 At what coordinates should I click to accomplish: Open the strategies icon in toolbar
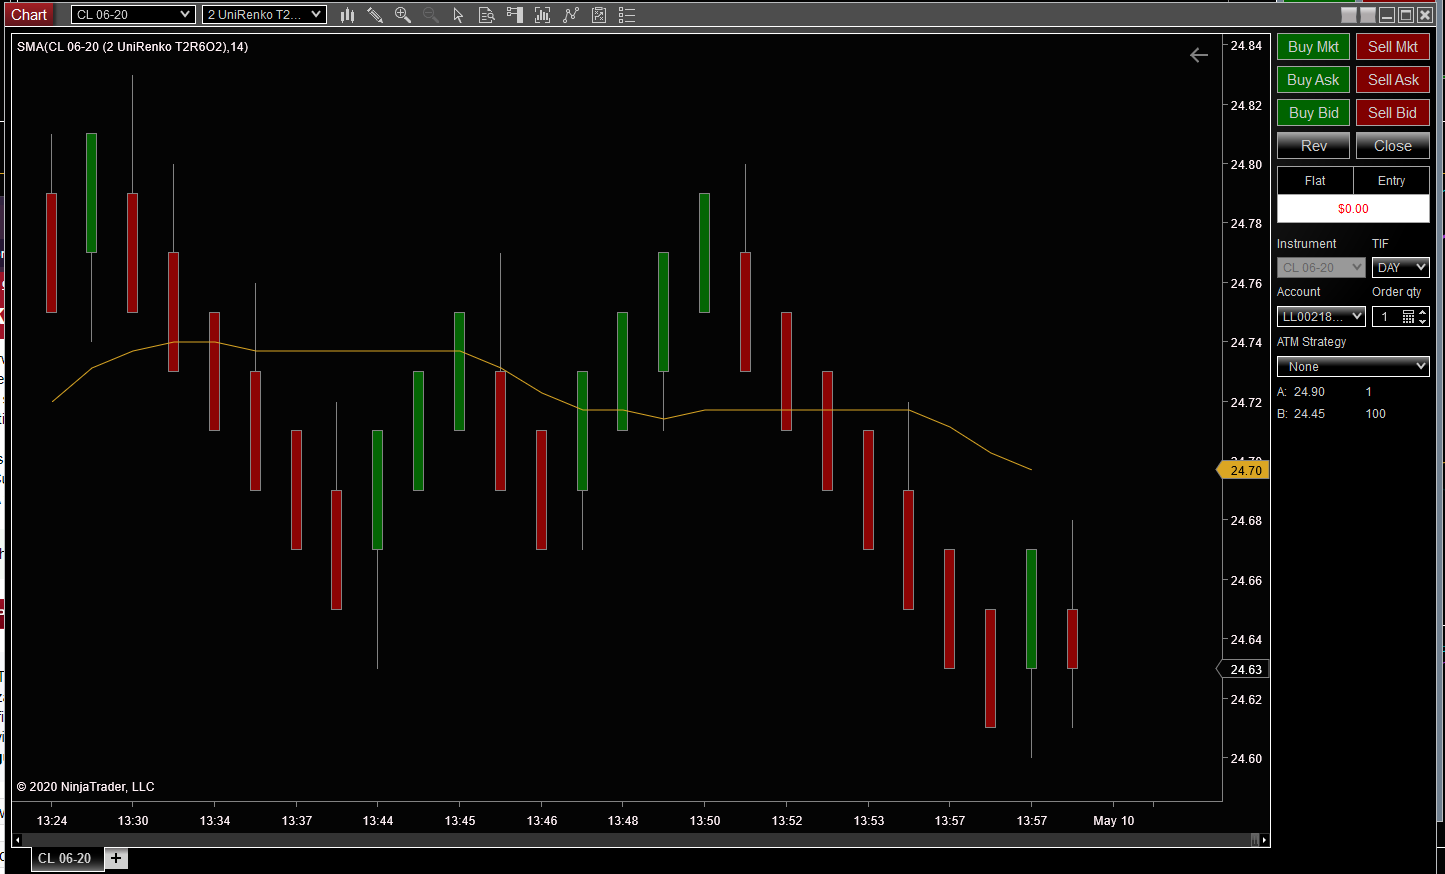coord(599,15)
